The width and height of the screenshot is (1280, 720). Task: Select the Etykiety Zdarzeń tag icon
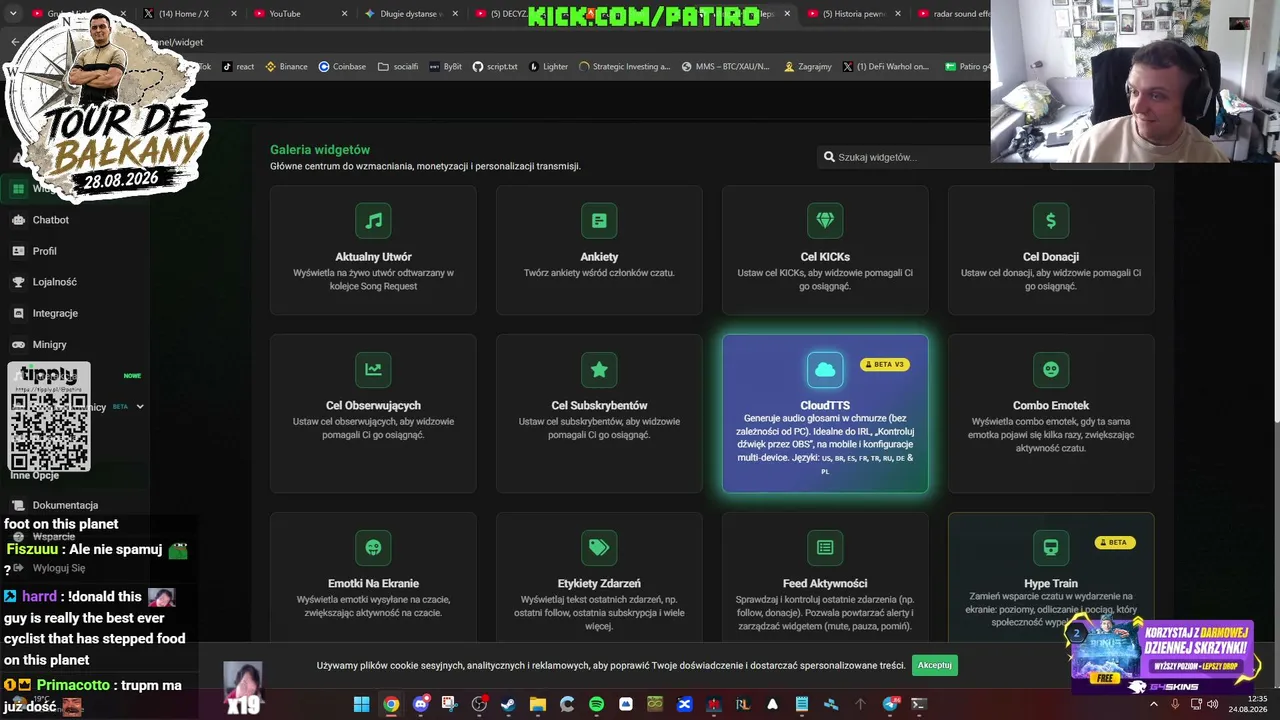pyautogui.click(x=599, y=548)
